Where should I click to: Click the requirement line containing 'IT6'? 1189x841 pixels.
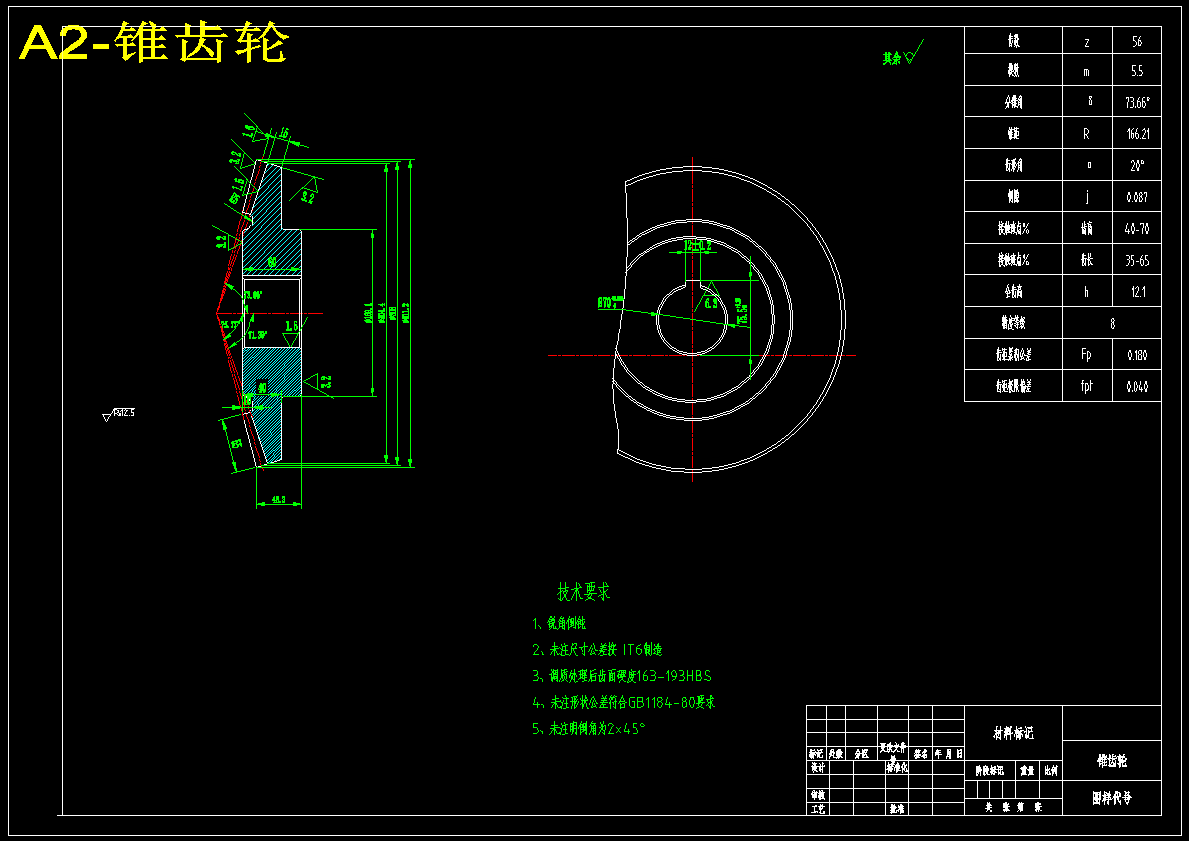pos(598,650)
